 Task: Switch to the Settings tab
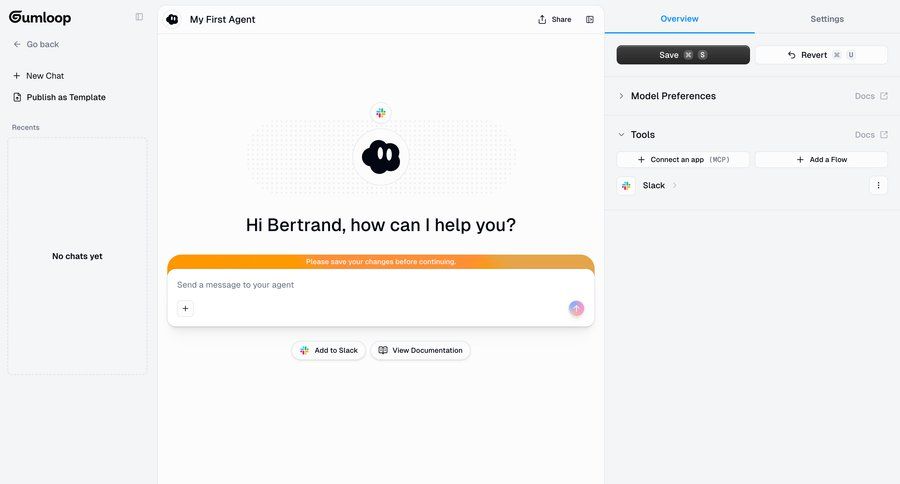coord(827,19)
